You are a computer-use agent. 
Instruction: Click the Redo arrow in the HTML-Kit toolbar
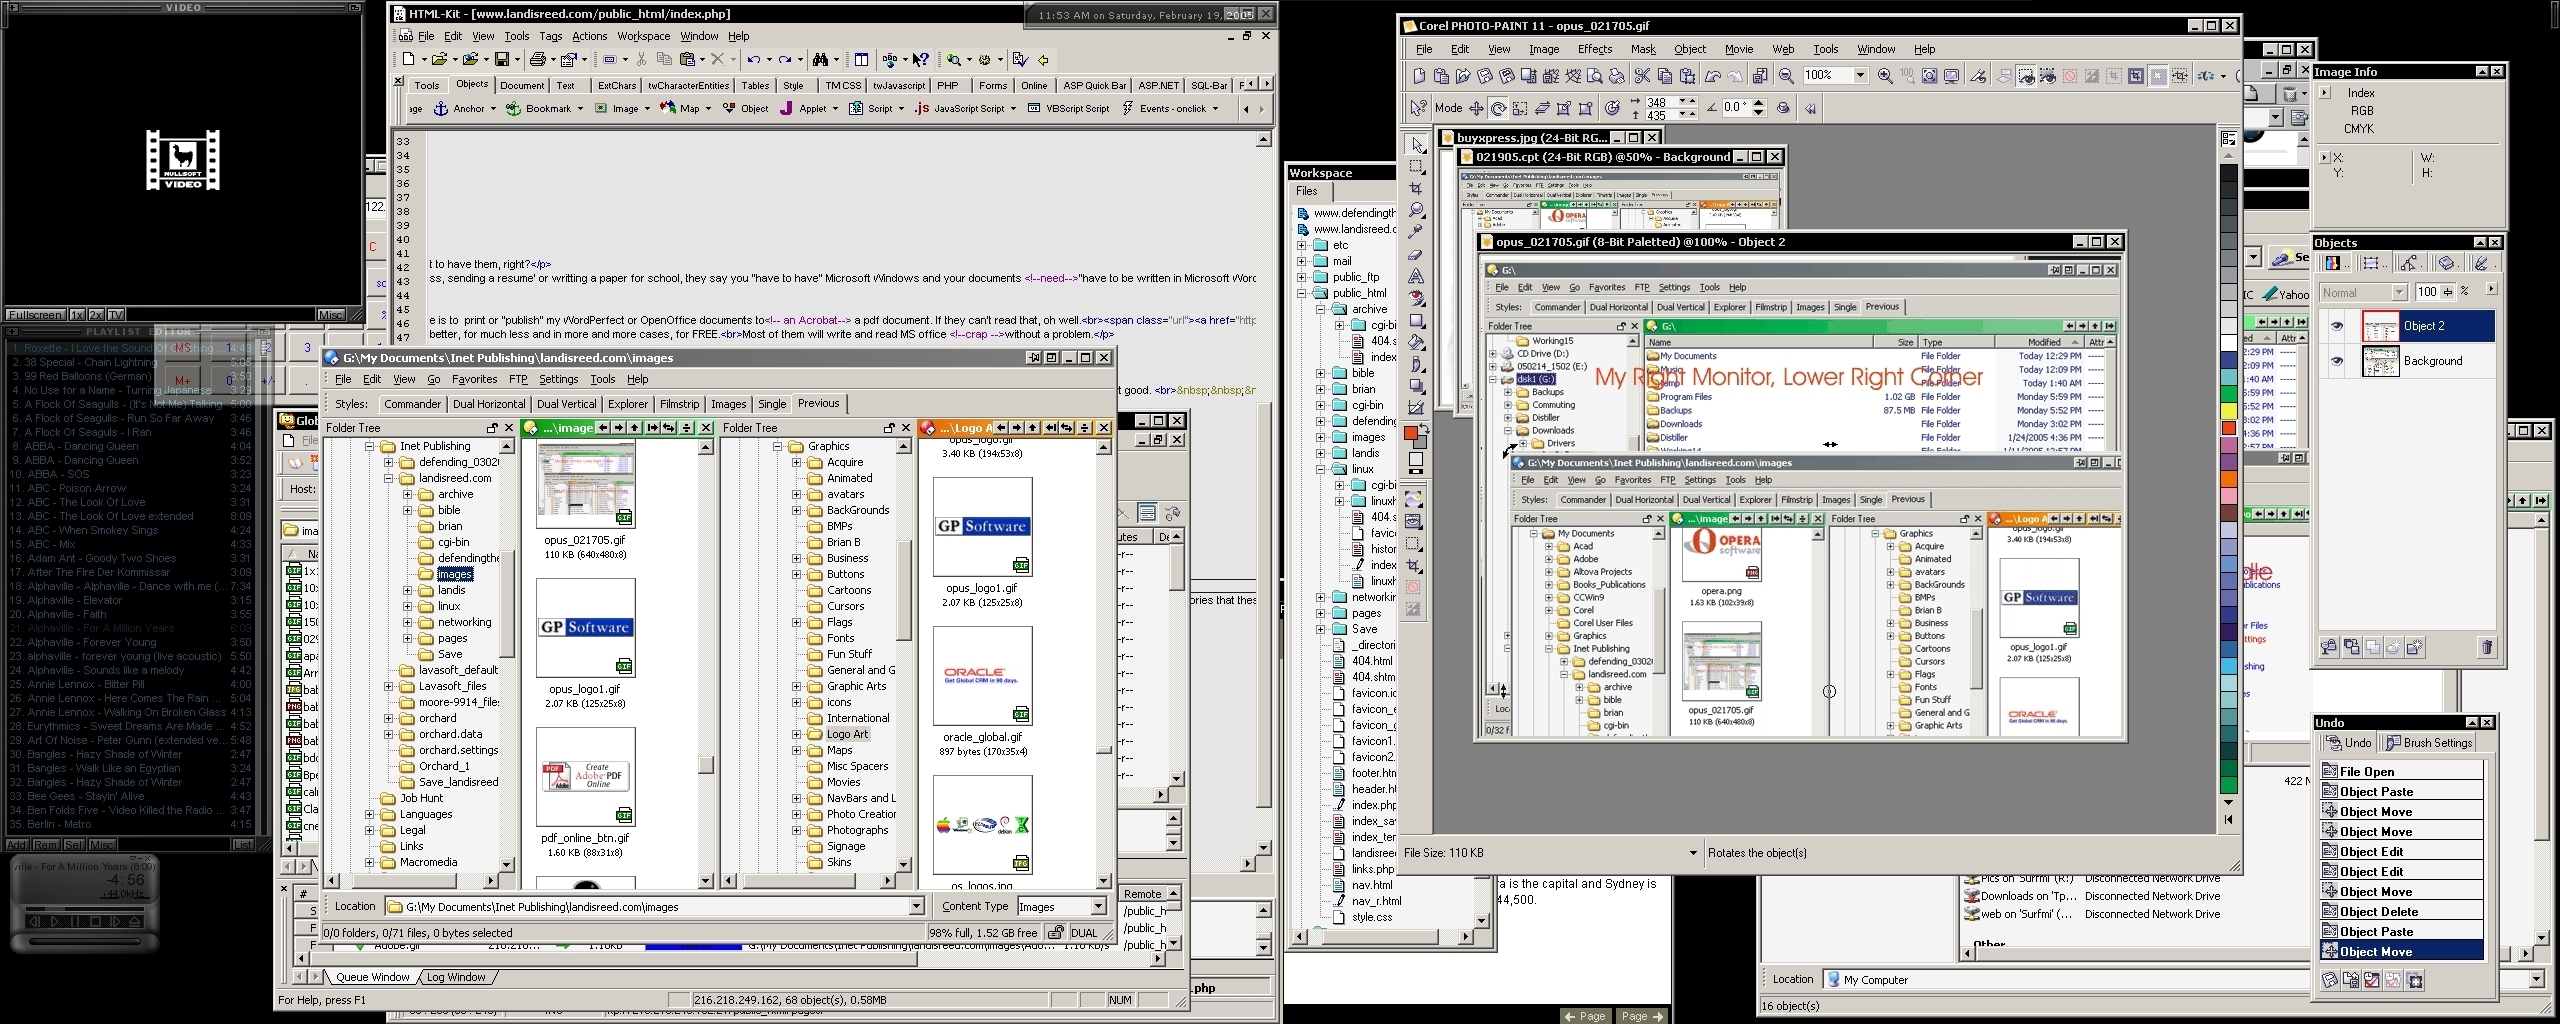(785, 60)
